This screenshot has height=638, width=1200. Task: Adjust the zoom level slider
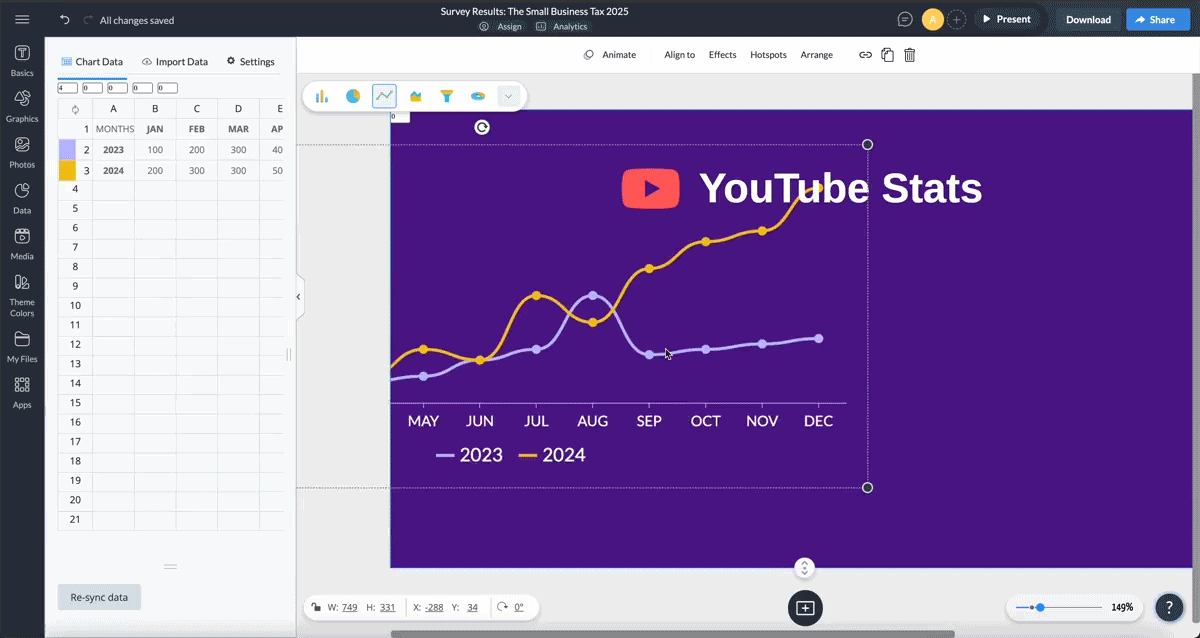pos(1042,607)
